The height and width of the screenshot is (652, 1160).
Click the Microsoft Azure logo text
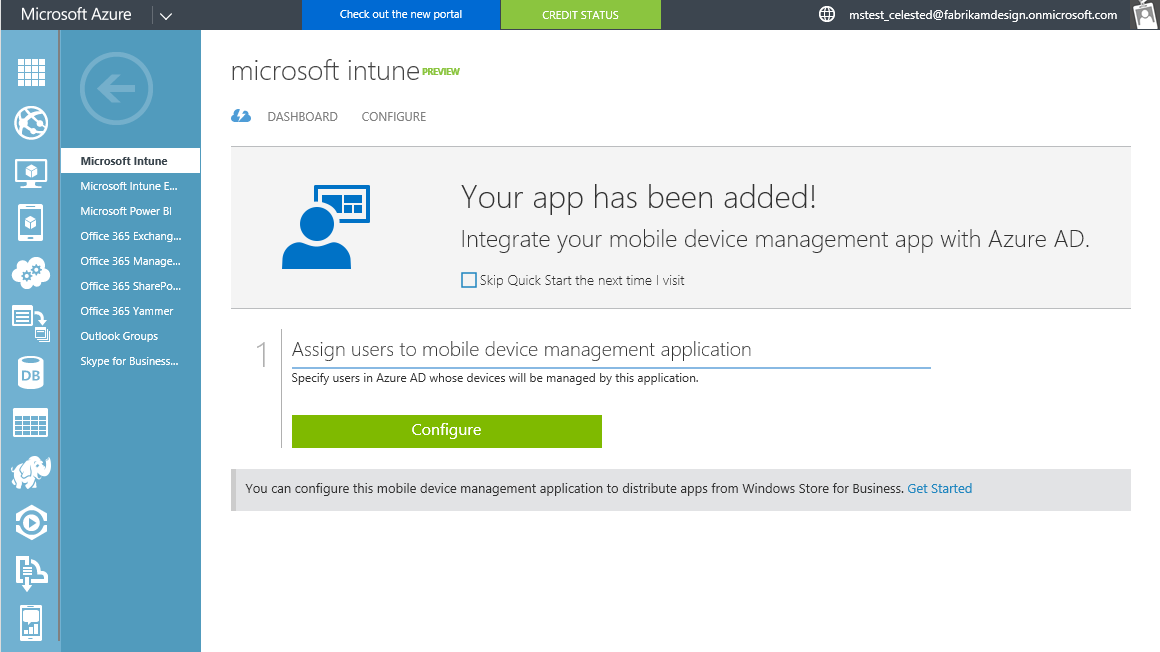tap(76, 14)
